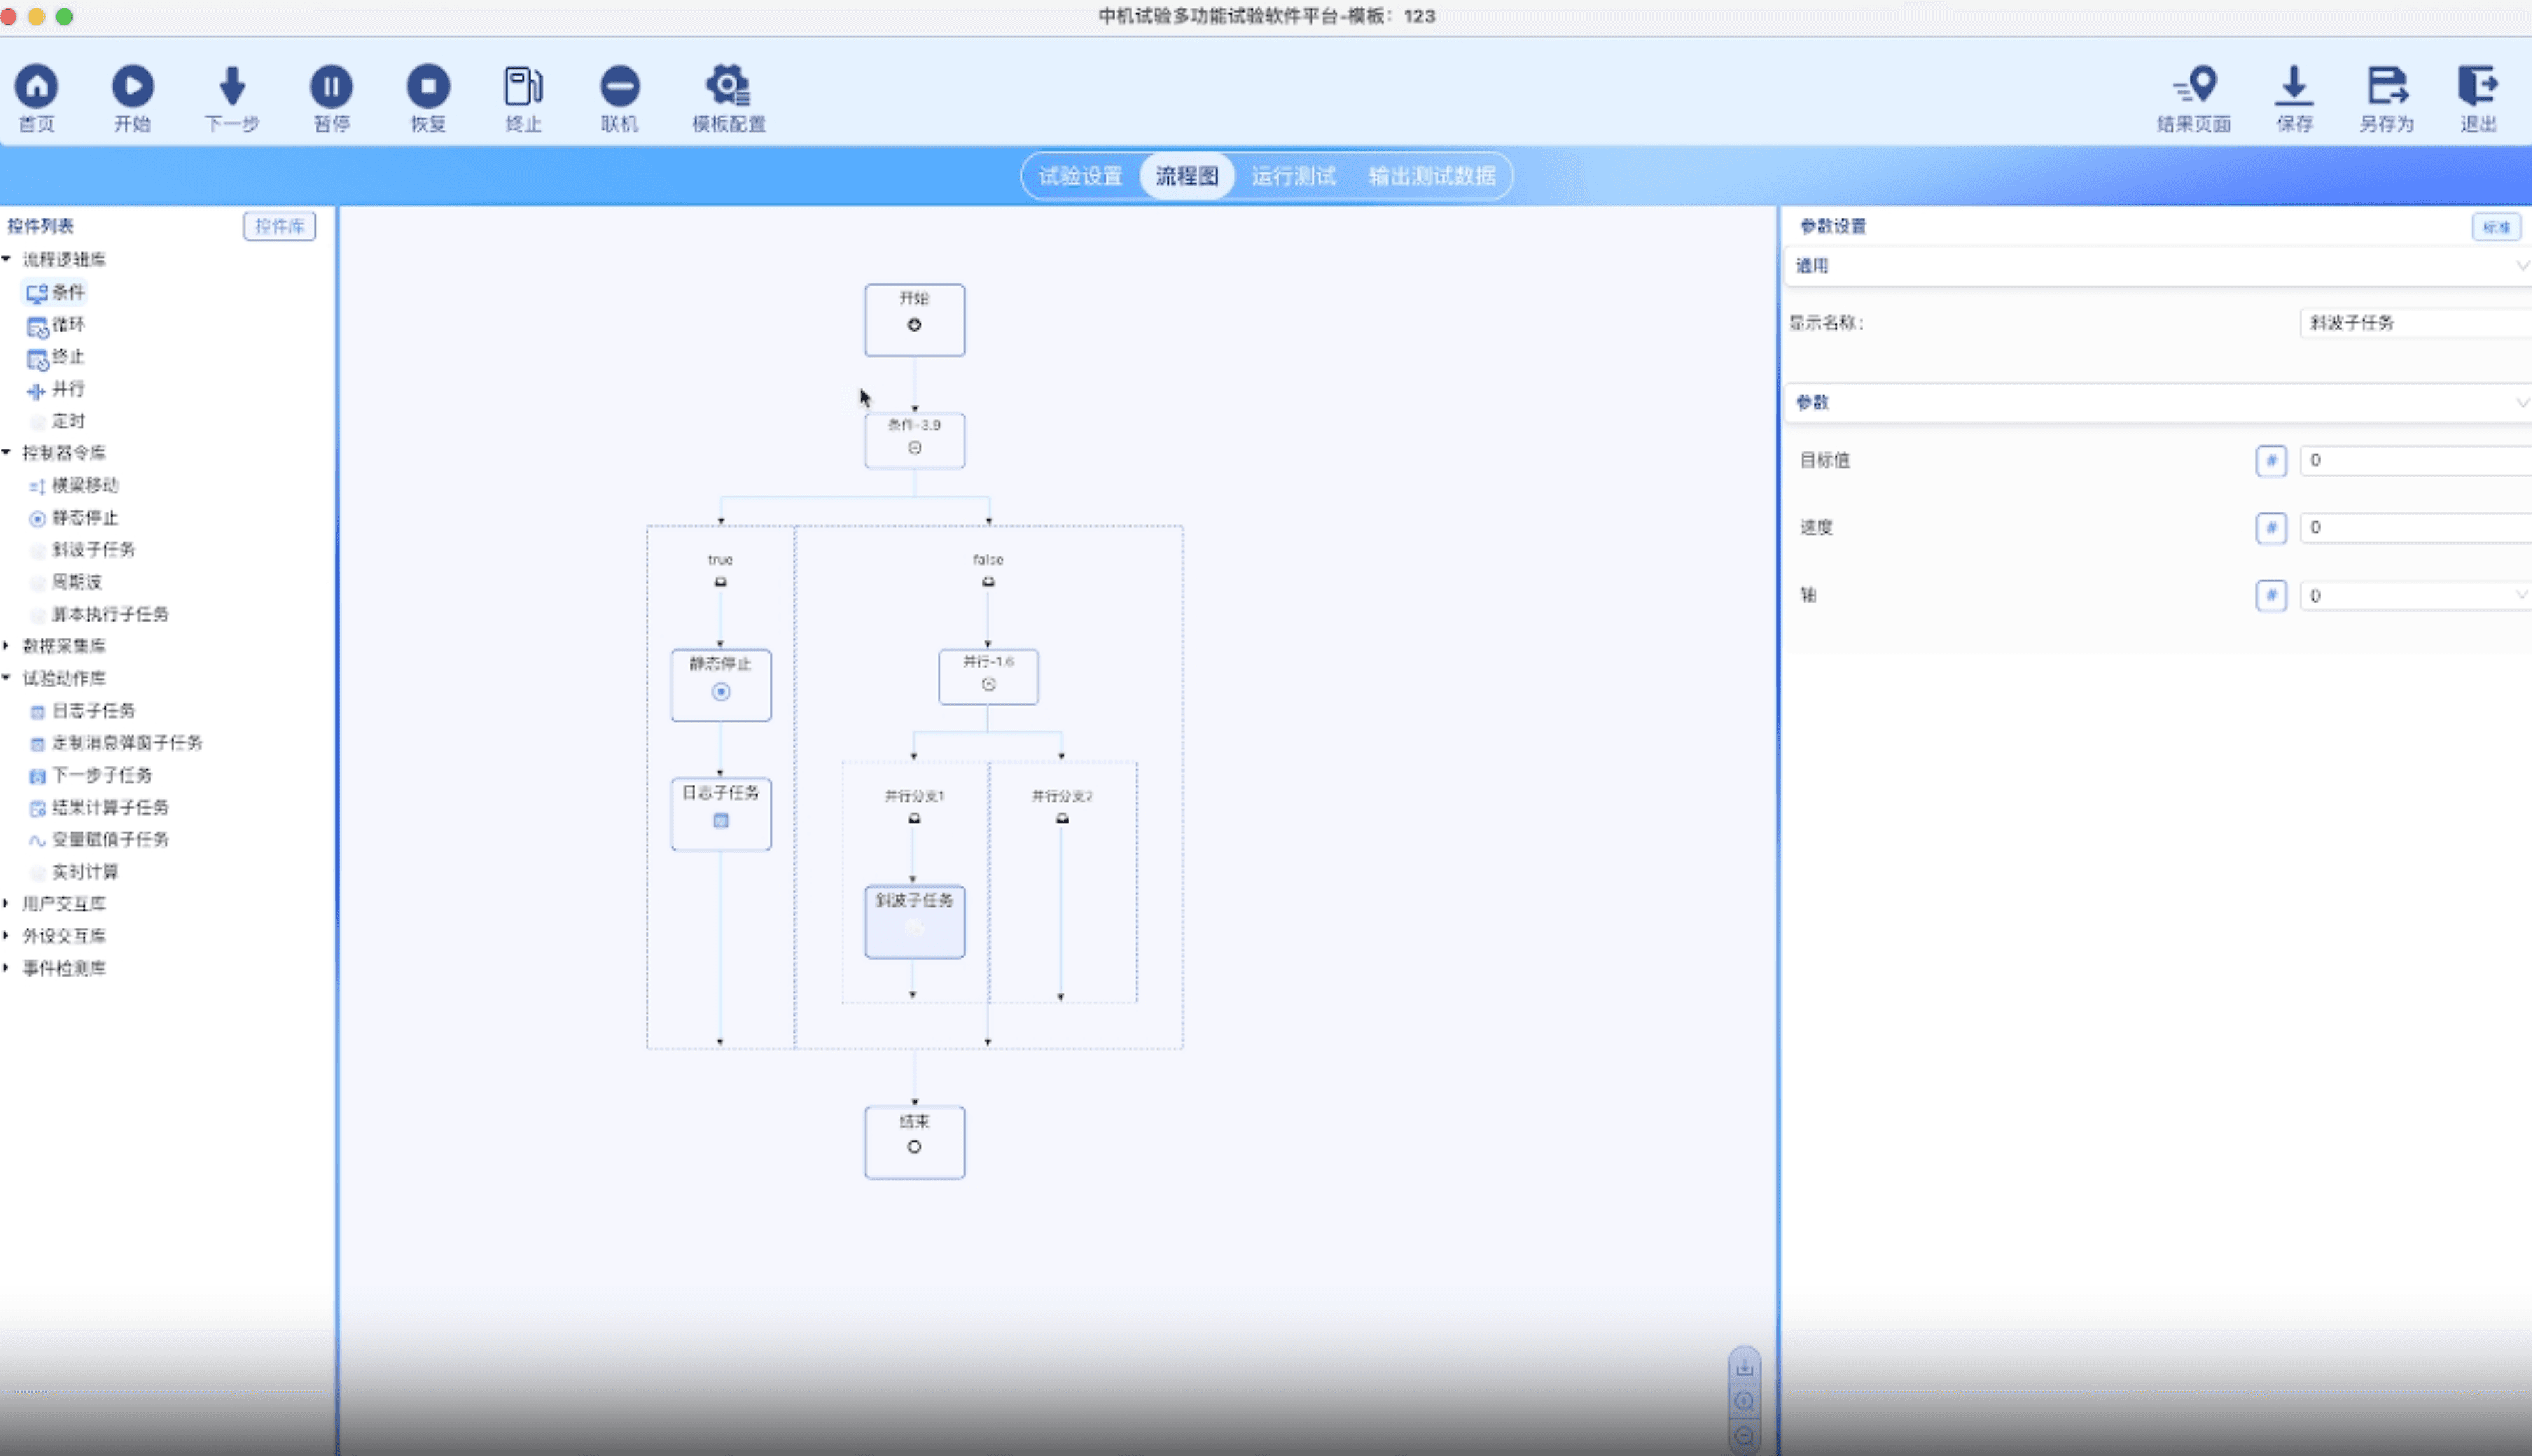Switch to the 试验设置 tab
Viewport: 2532px width, 1456px height.
coord(1080,176)
